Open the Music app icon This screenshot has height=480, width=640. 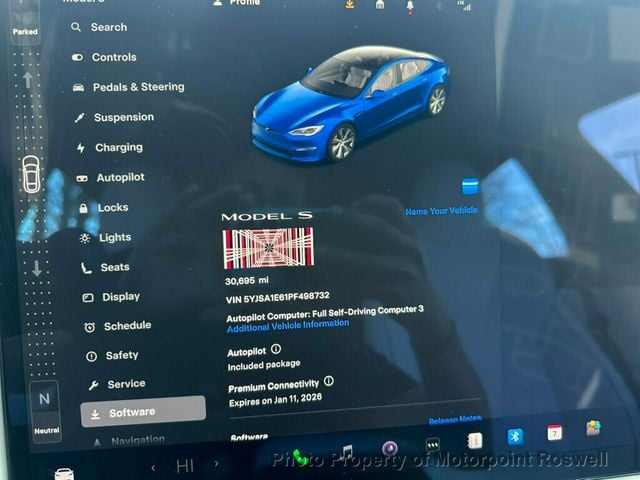click(347, 452)
